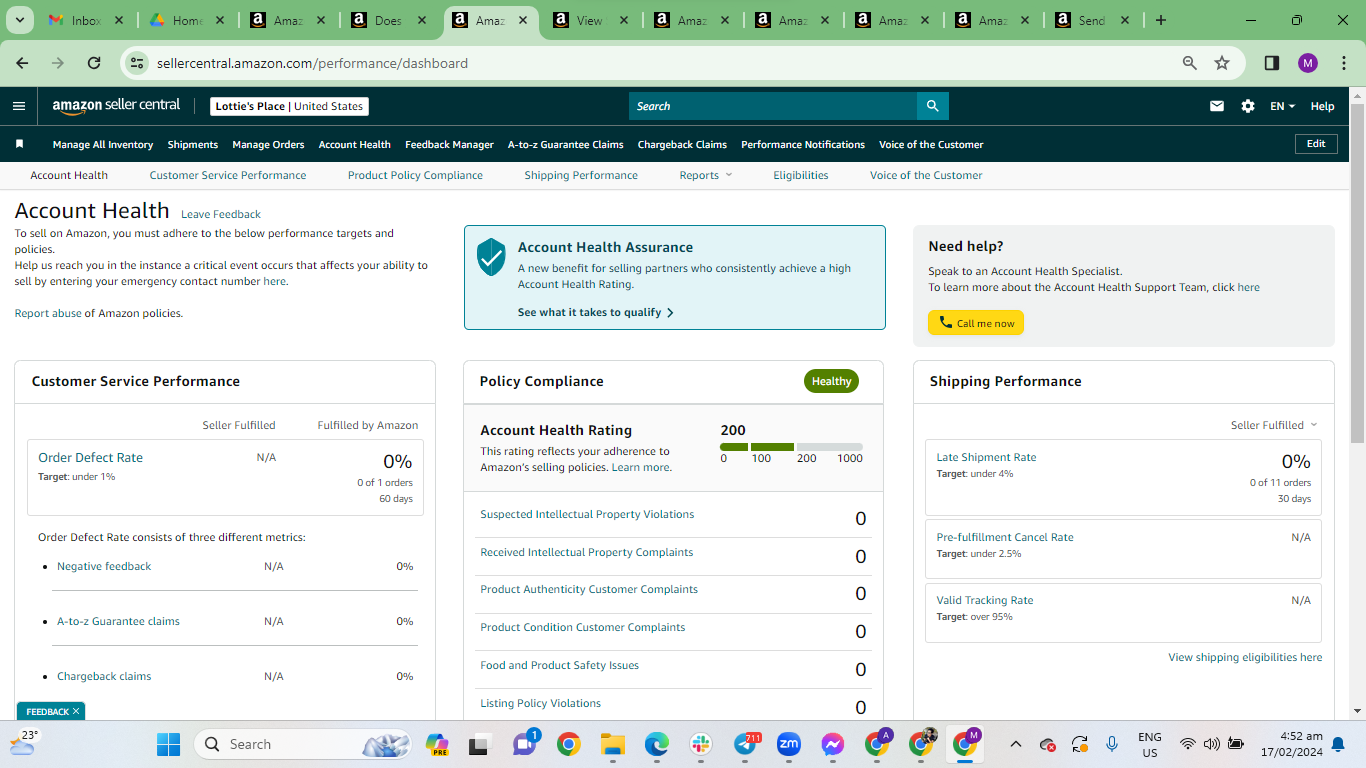The height and width of the screenshot is (768, 1366).
Task: Click the Leave Feedback link
Action: point(221,214)
